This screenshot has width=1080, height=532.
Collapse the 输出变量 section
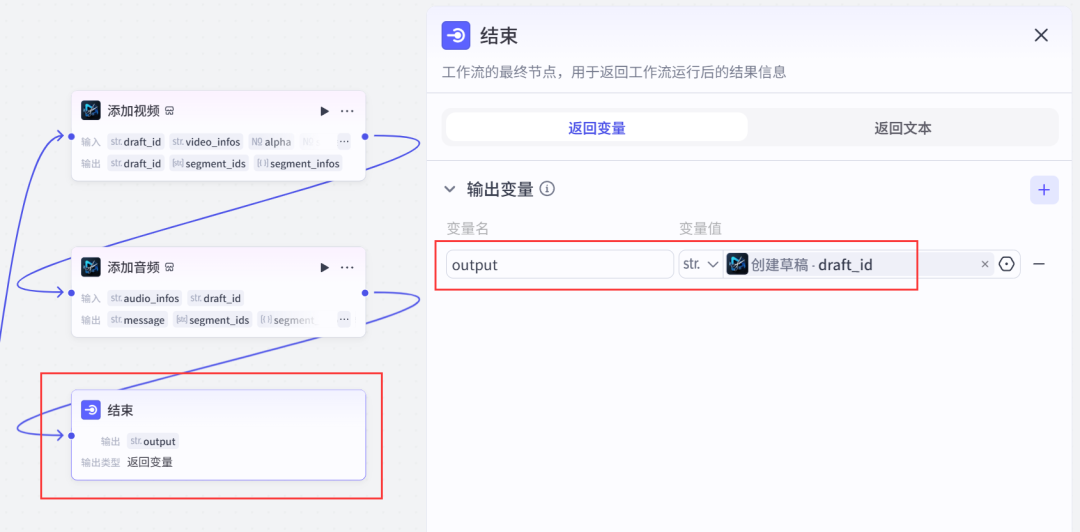(x=450, y=189)
